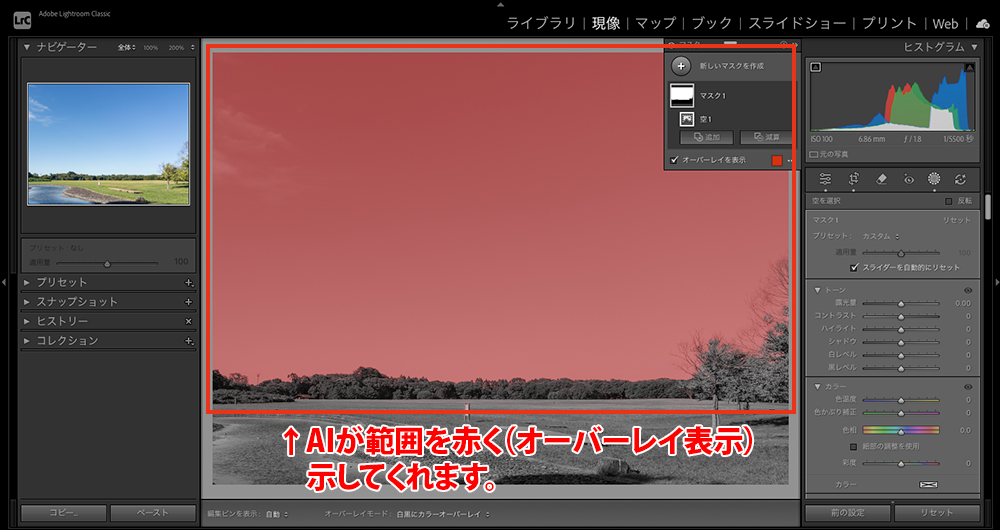The width and height of the screenshot is (1000, 530).
Task: Toggle the 元の写真 checkbox
Action: (x=814, y=154)
